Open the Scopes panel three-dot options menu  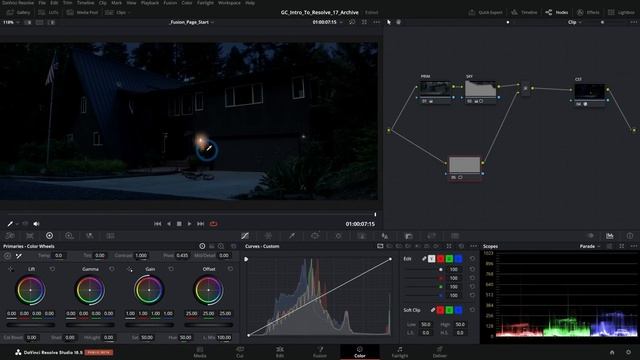coord(633,247)
